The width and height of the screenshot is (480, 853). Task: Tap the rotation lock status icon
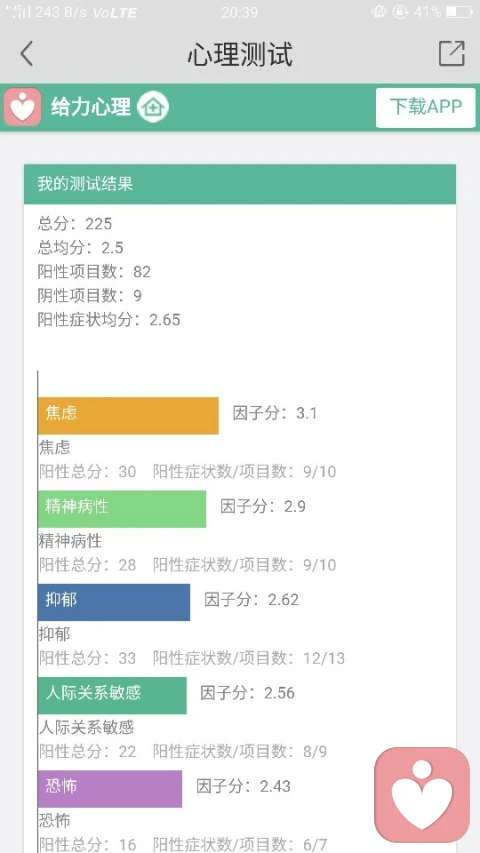tap(402, 12)
